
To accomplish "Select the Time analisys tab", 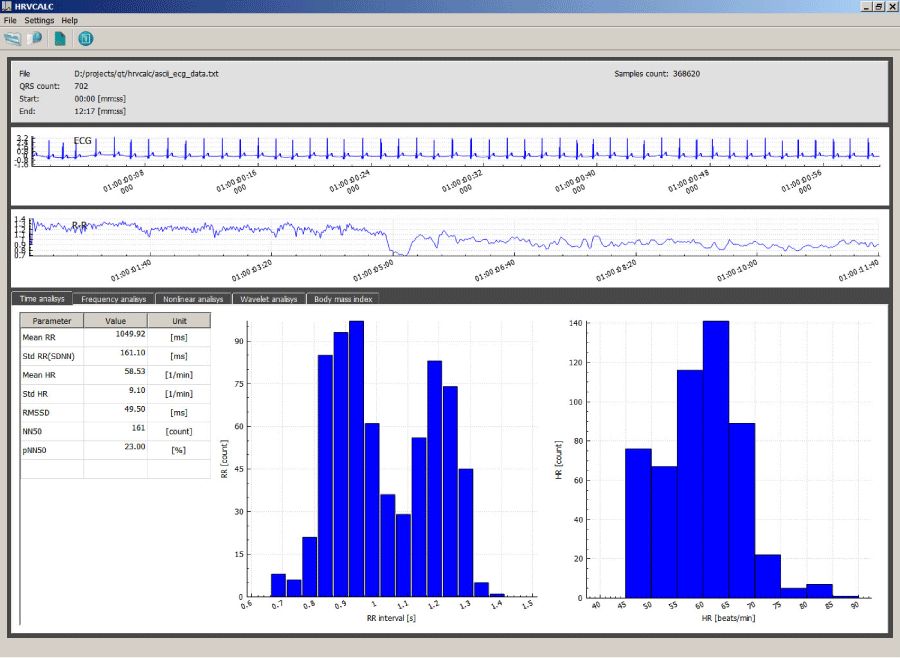I will point(41,298).
